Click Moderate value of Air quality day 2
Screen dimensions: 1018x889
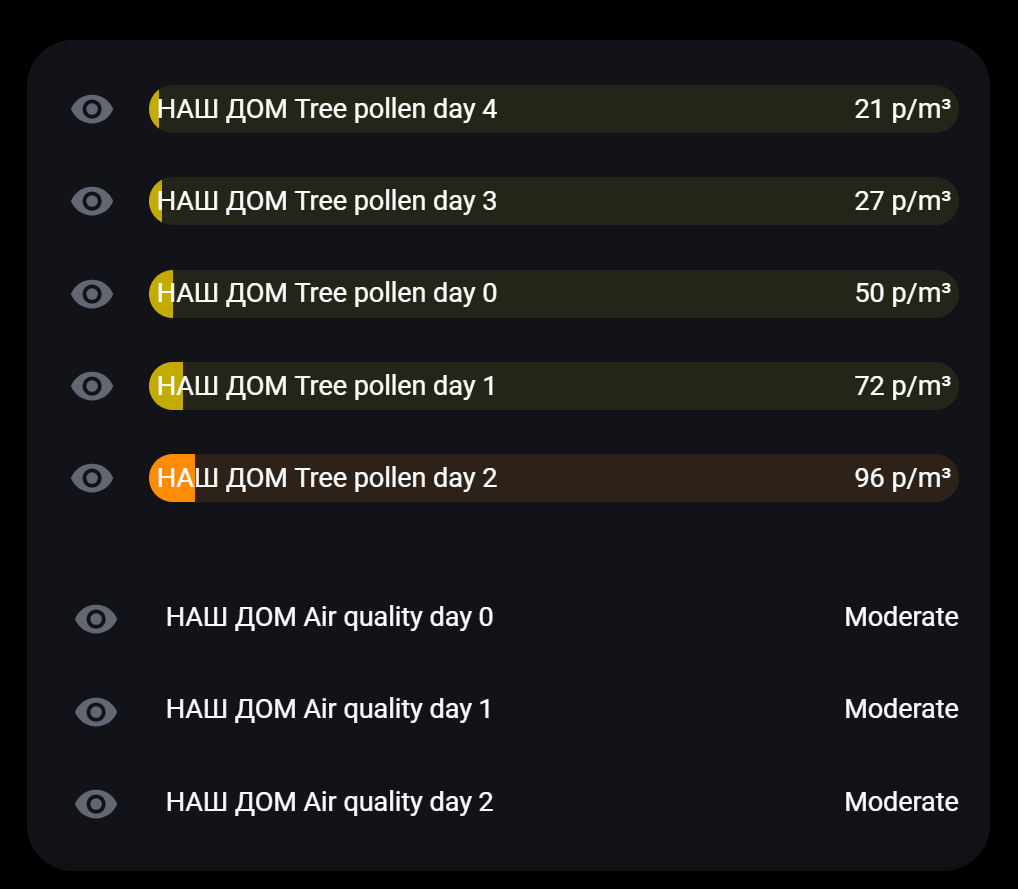pos(901,802)
